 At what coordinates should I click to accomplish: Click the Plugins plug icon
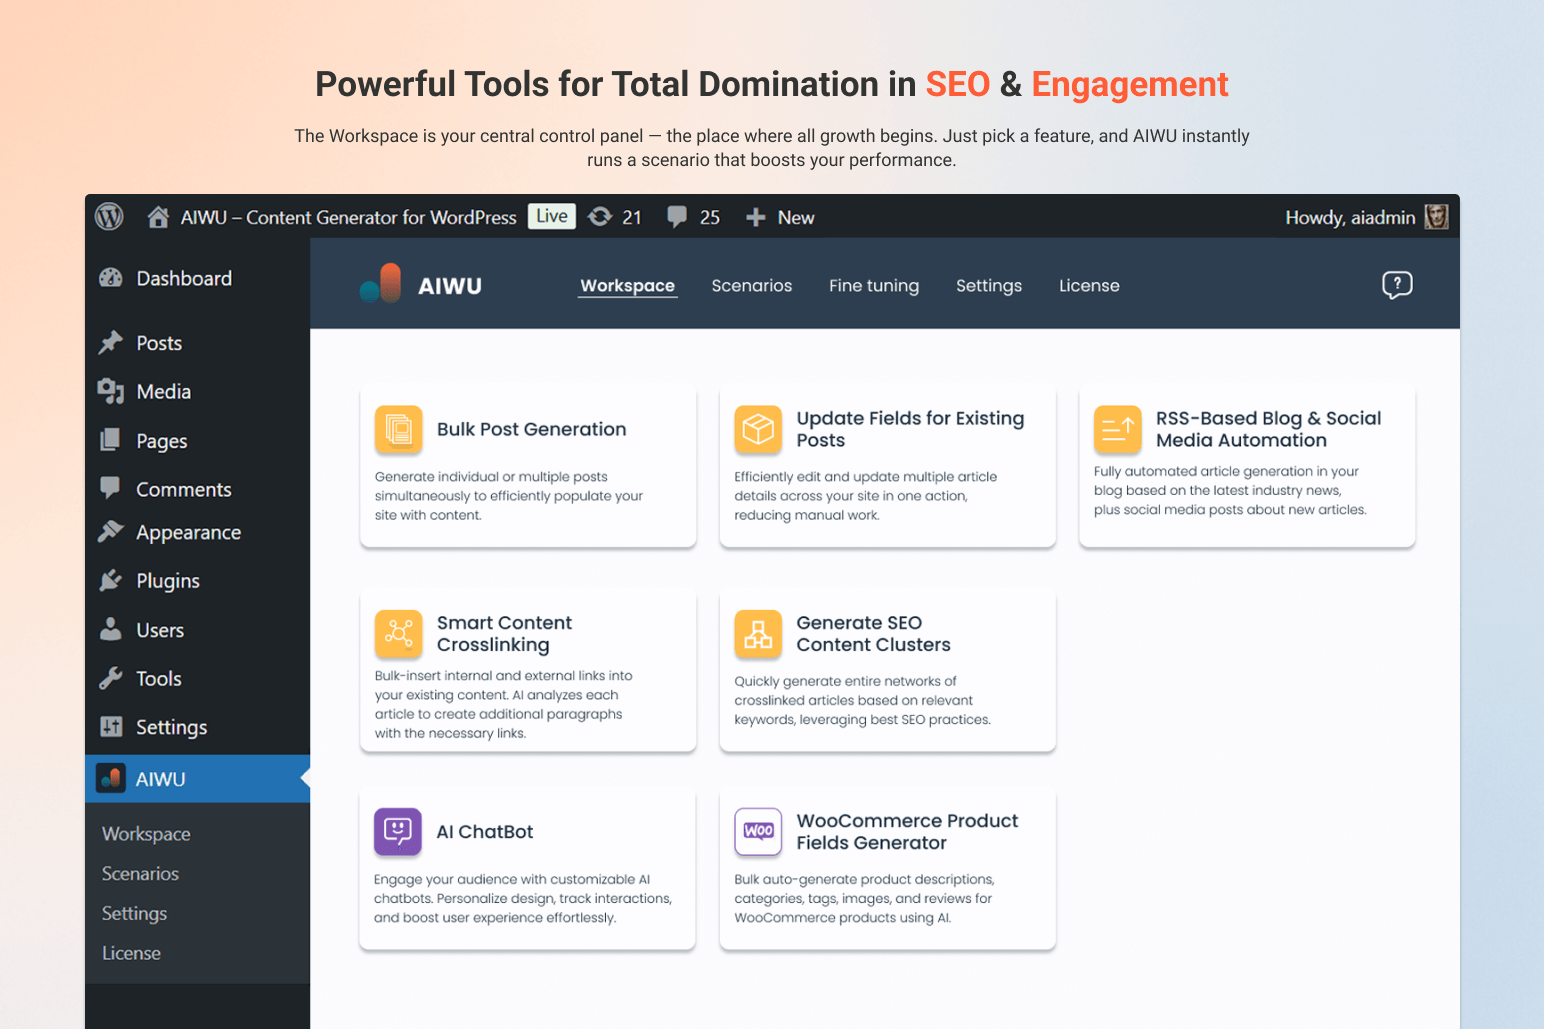tap(111, 580)
